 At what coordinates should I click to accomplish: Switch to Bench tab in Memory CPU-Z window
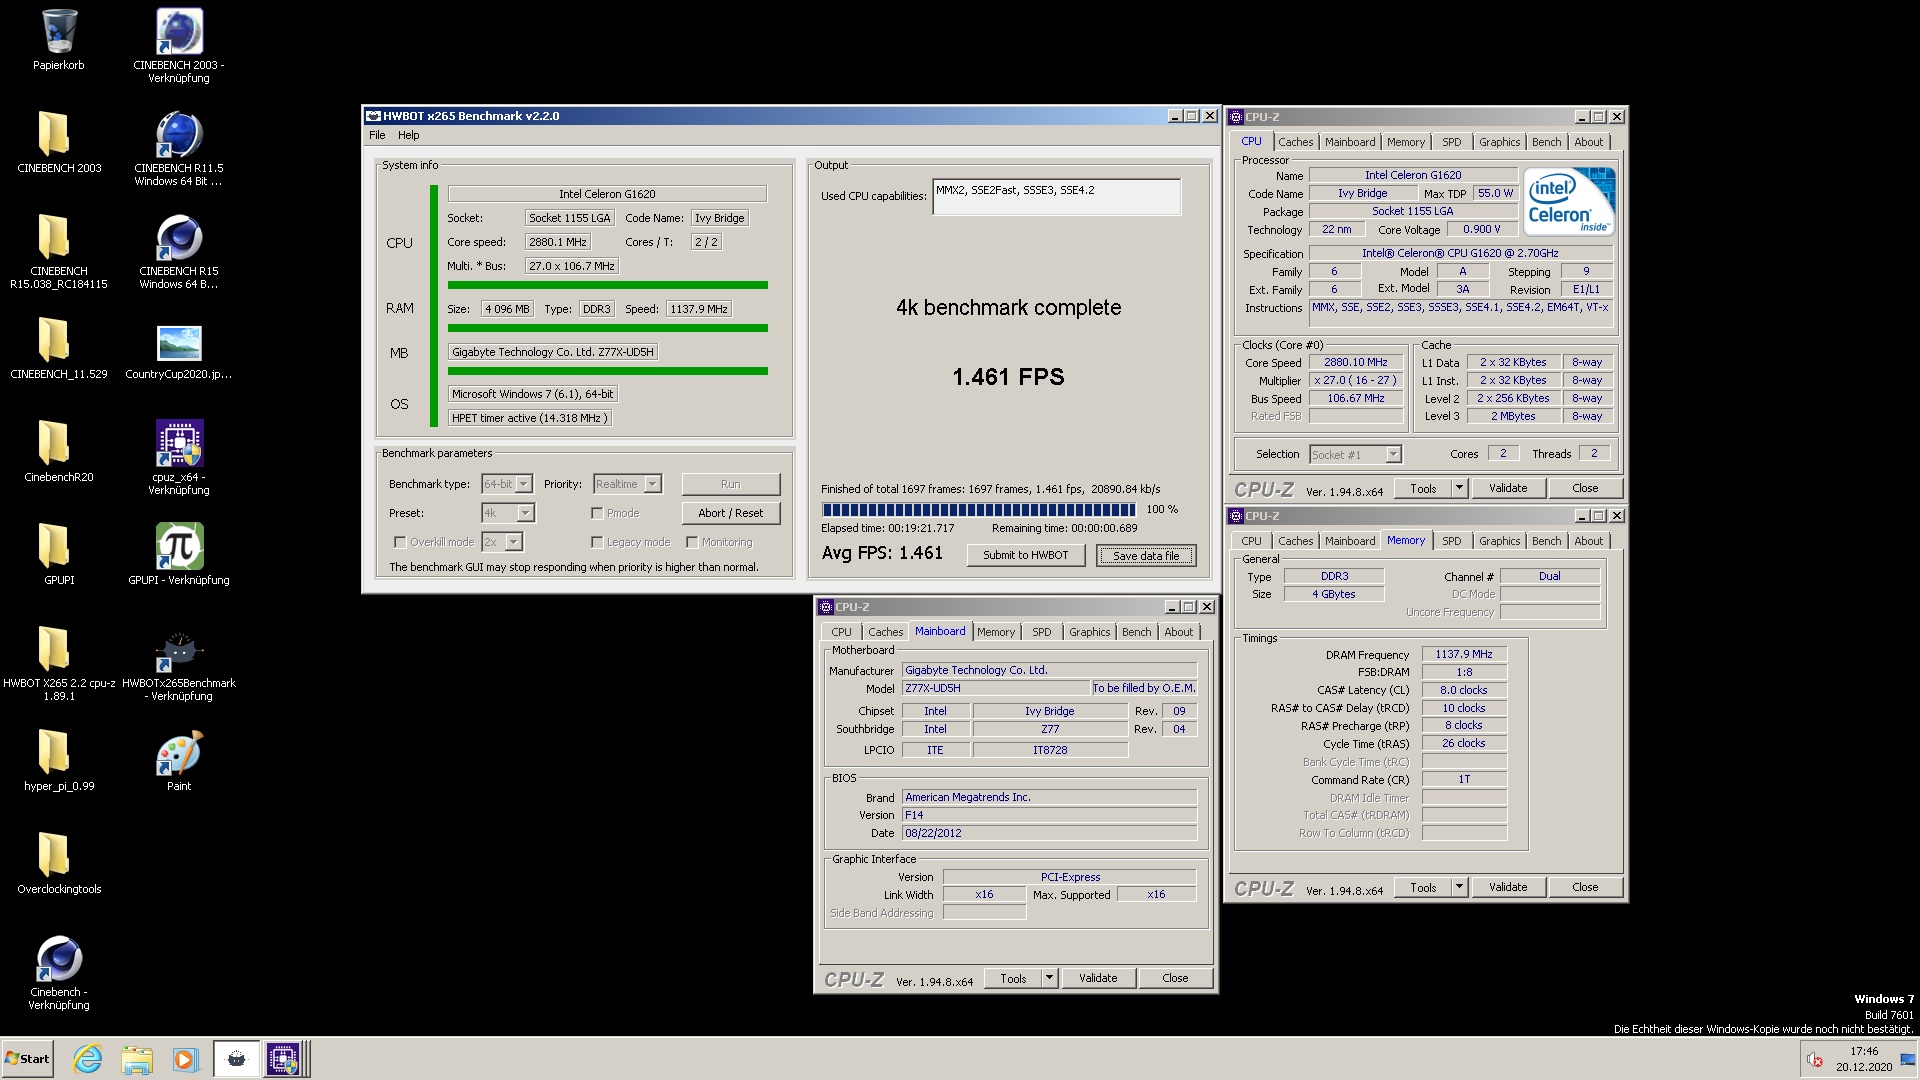pyautogui.click(x=1546, y=541)
